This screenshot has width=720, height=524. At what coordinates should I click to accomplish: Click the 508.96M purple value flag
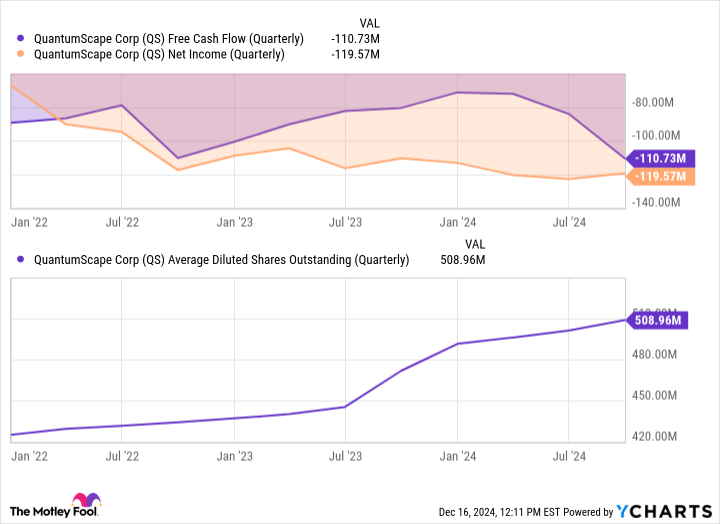658,320
